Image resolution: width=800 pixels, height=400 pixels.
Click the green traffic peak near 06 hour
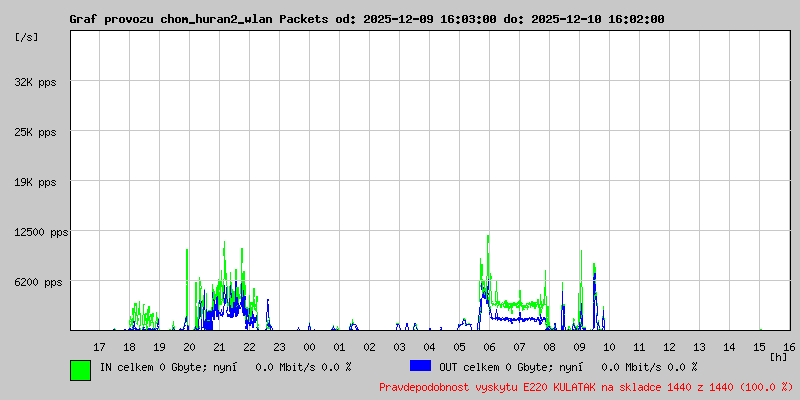(x=488, y=238)
